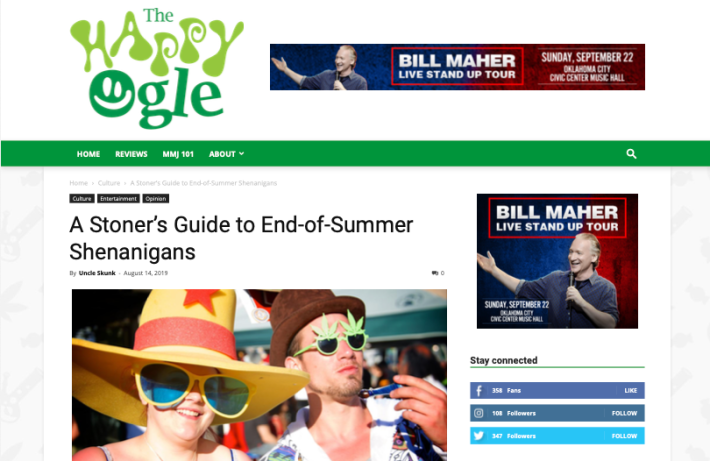The image size is (710, 461).
Task: Select the Opinion category tag
Action: click(x=156, y=198)
